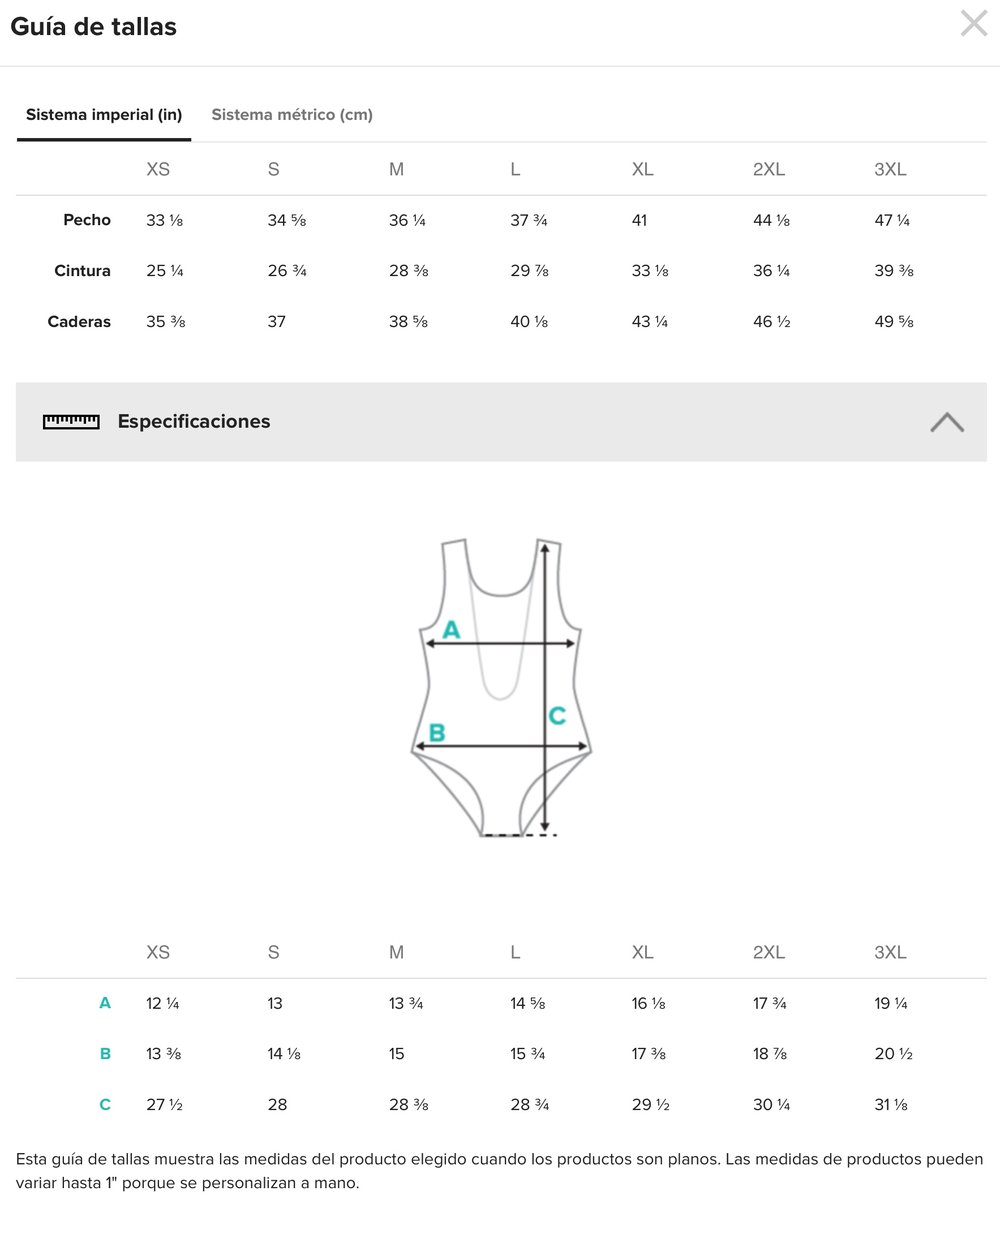Click the Especificaciones section heading
Image resolution: width=1000 pixels, height=1247 pixels.
tap(194, 422)
